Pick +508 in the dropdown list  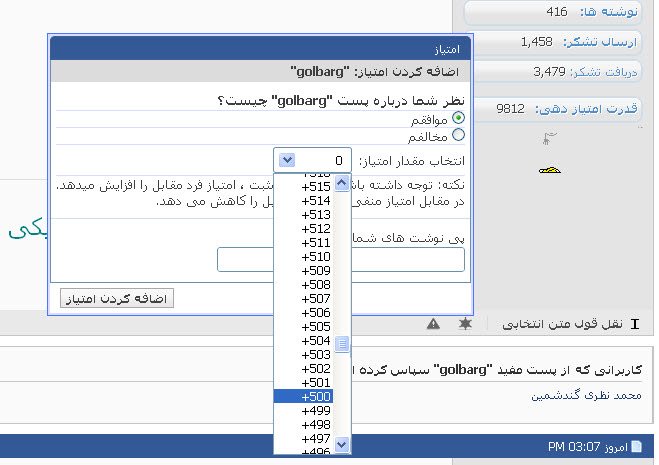303,285
